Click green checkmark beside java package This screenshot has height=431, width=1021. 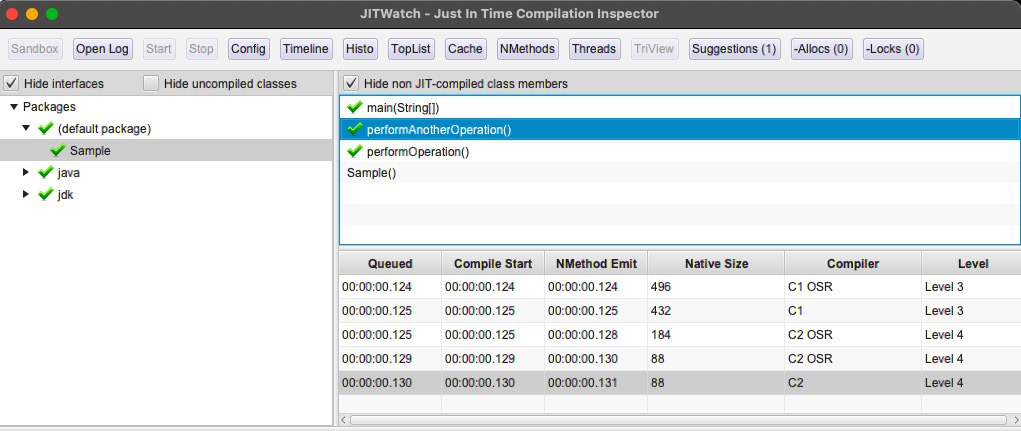tap(46, 173)
